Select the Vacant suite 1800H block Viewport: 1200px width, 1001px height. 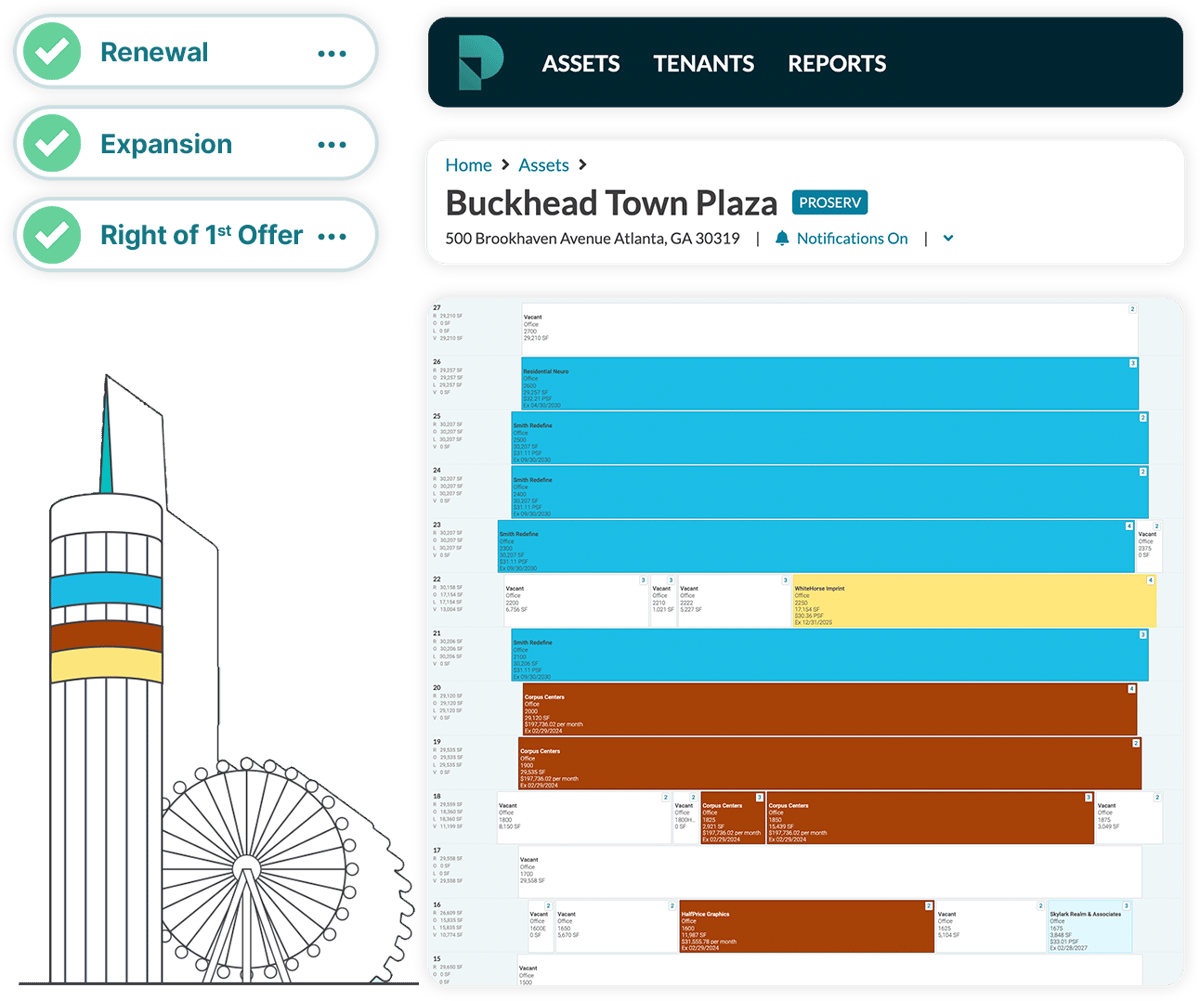coord(685,817)
